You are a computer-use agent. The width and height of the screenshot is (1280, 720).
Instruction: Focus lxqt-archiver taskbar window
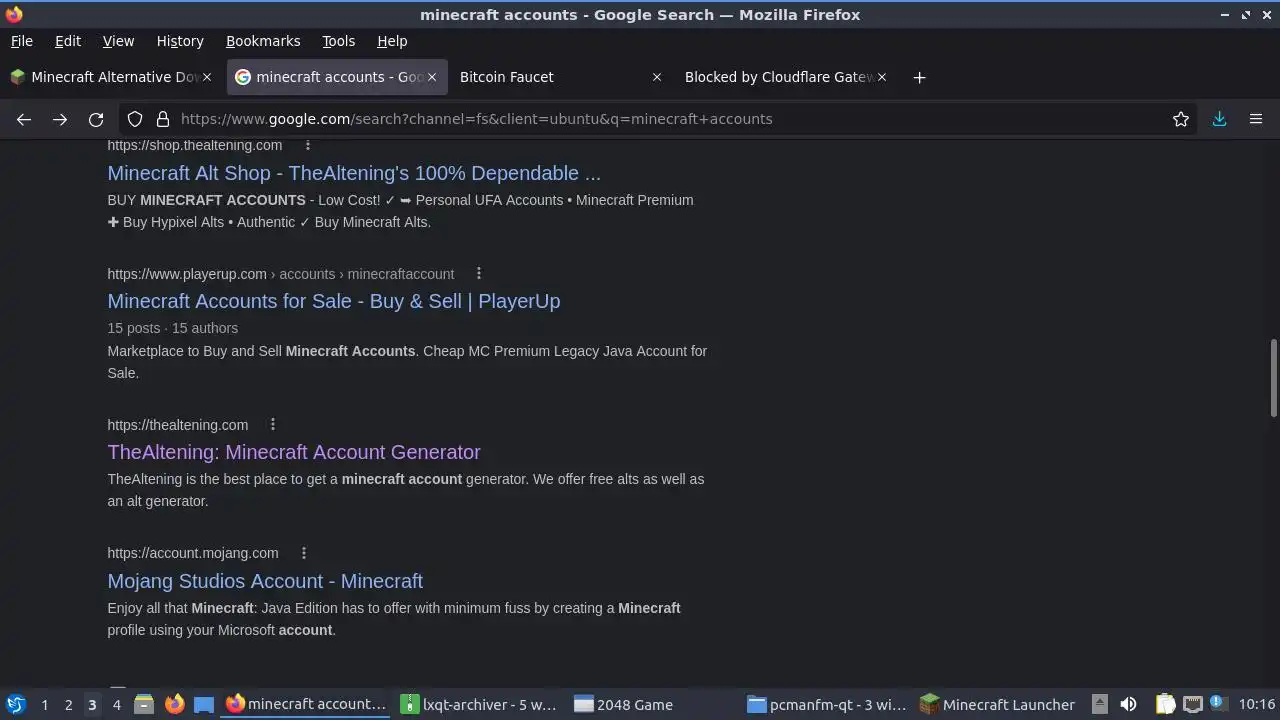[x=479, y=704]
